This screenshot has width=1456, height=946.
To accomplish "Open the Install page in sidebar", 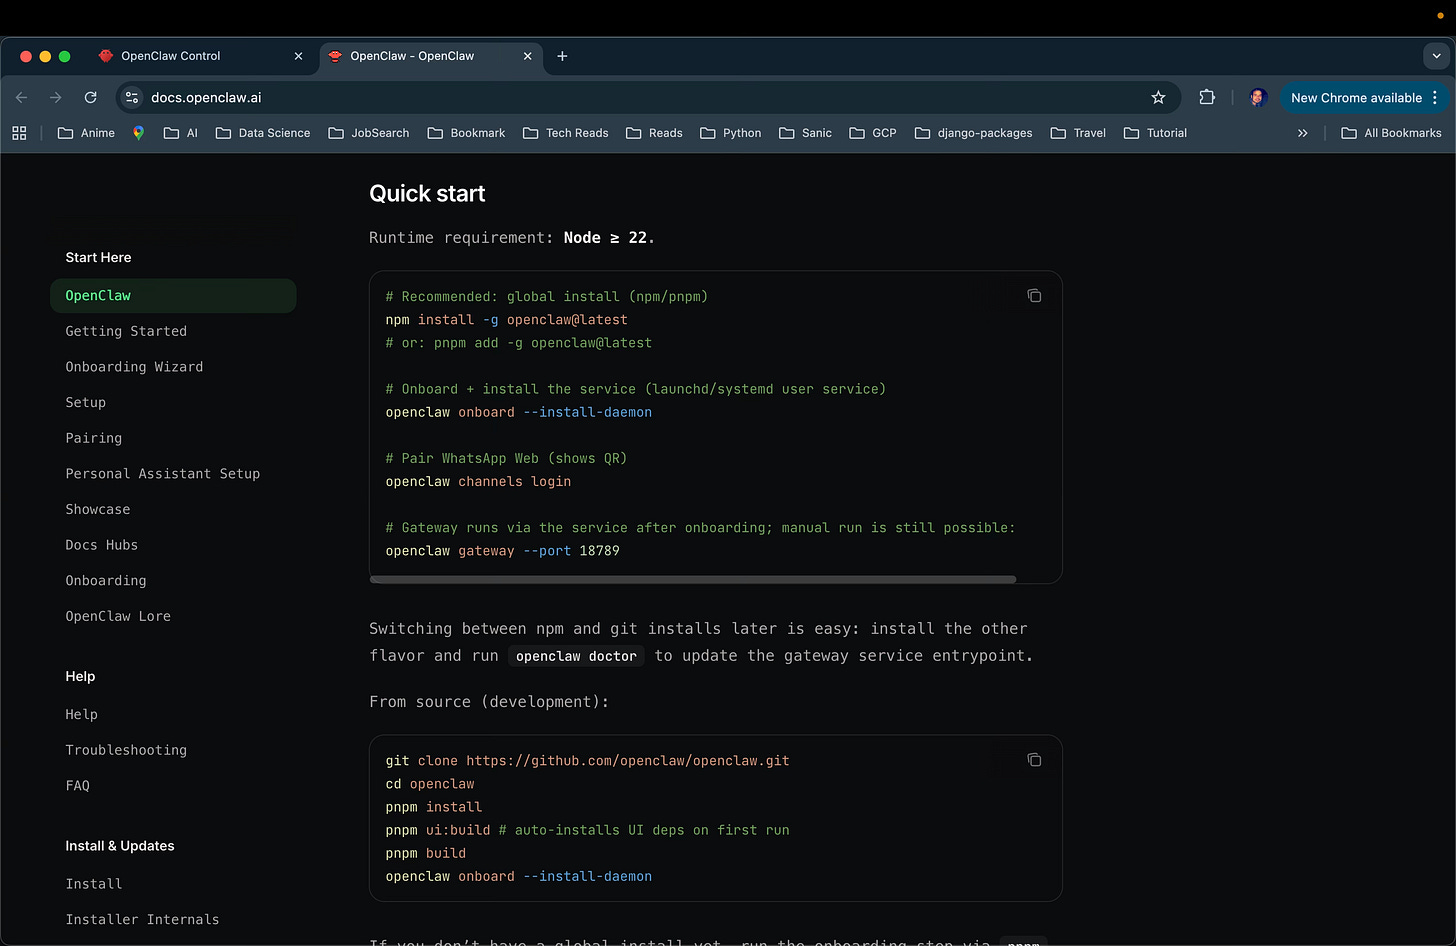I will coord(93,884).
